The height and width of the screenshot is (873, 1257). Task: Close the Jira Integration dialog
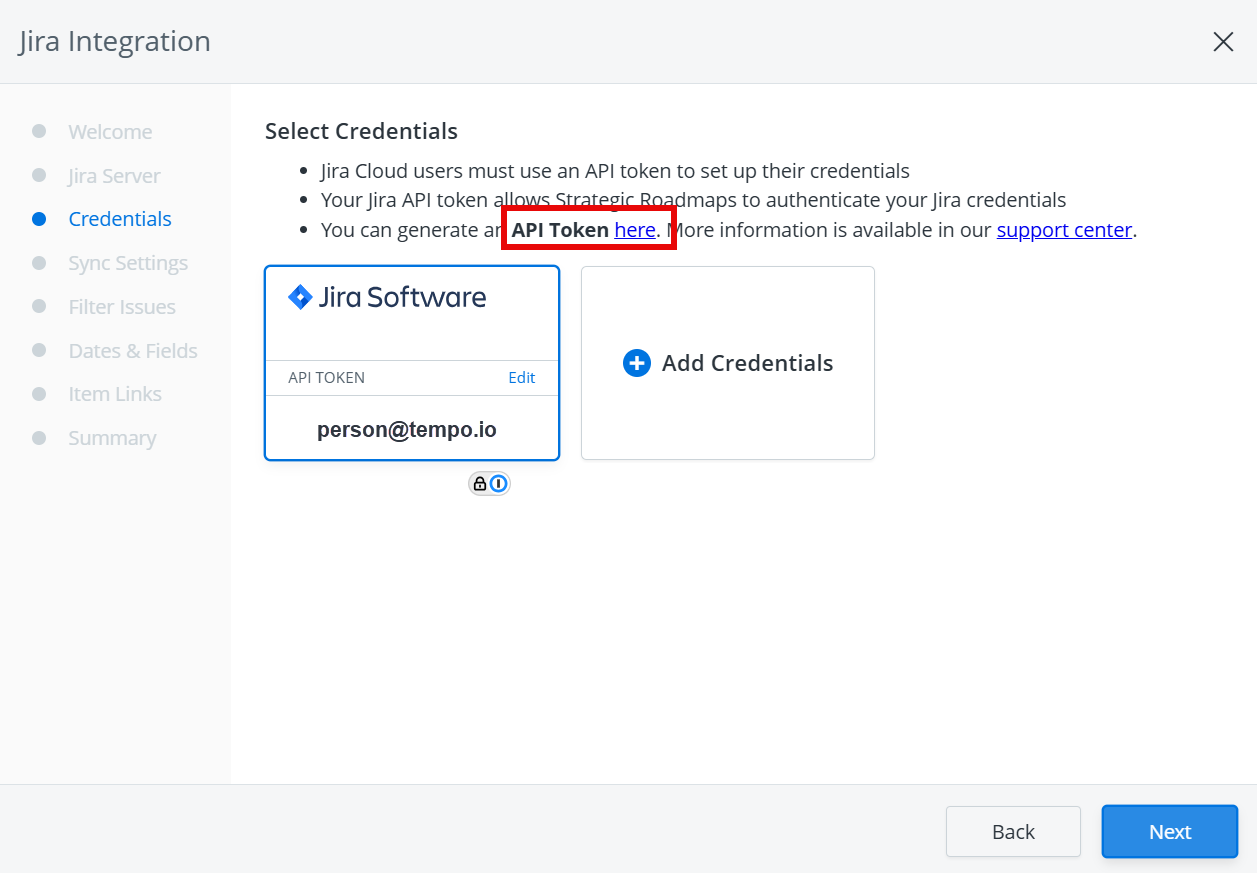pos(1223,42)
